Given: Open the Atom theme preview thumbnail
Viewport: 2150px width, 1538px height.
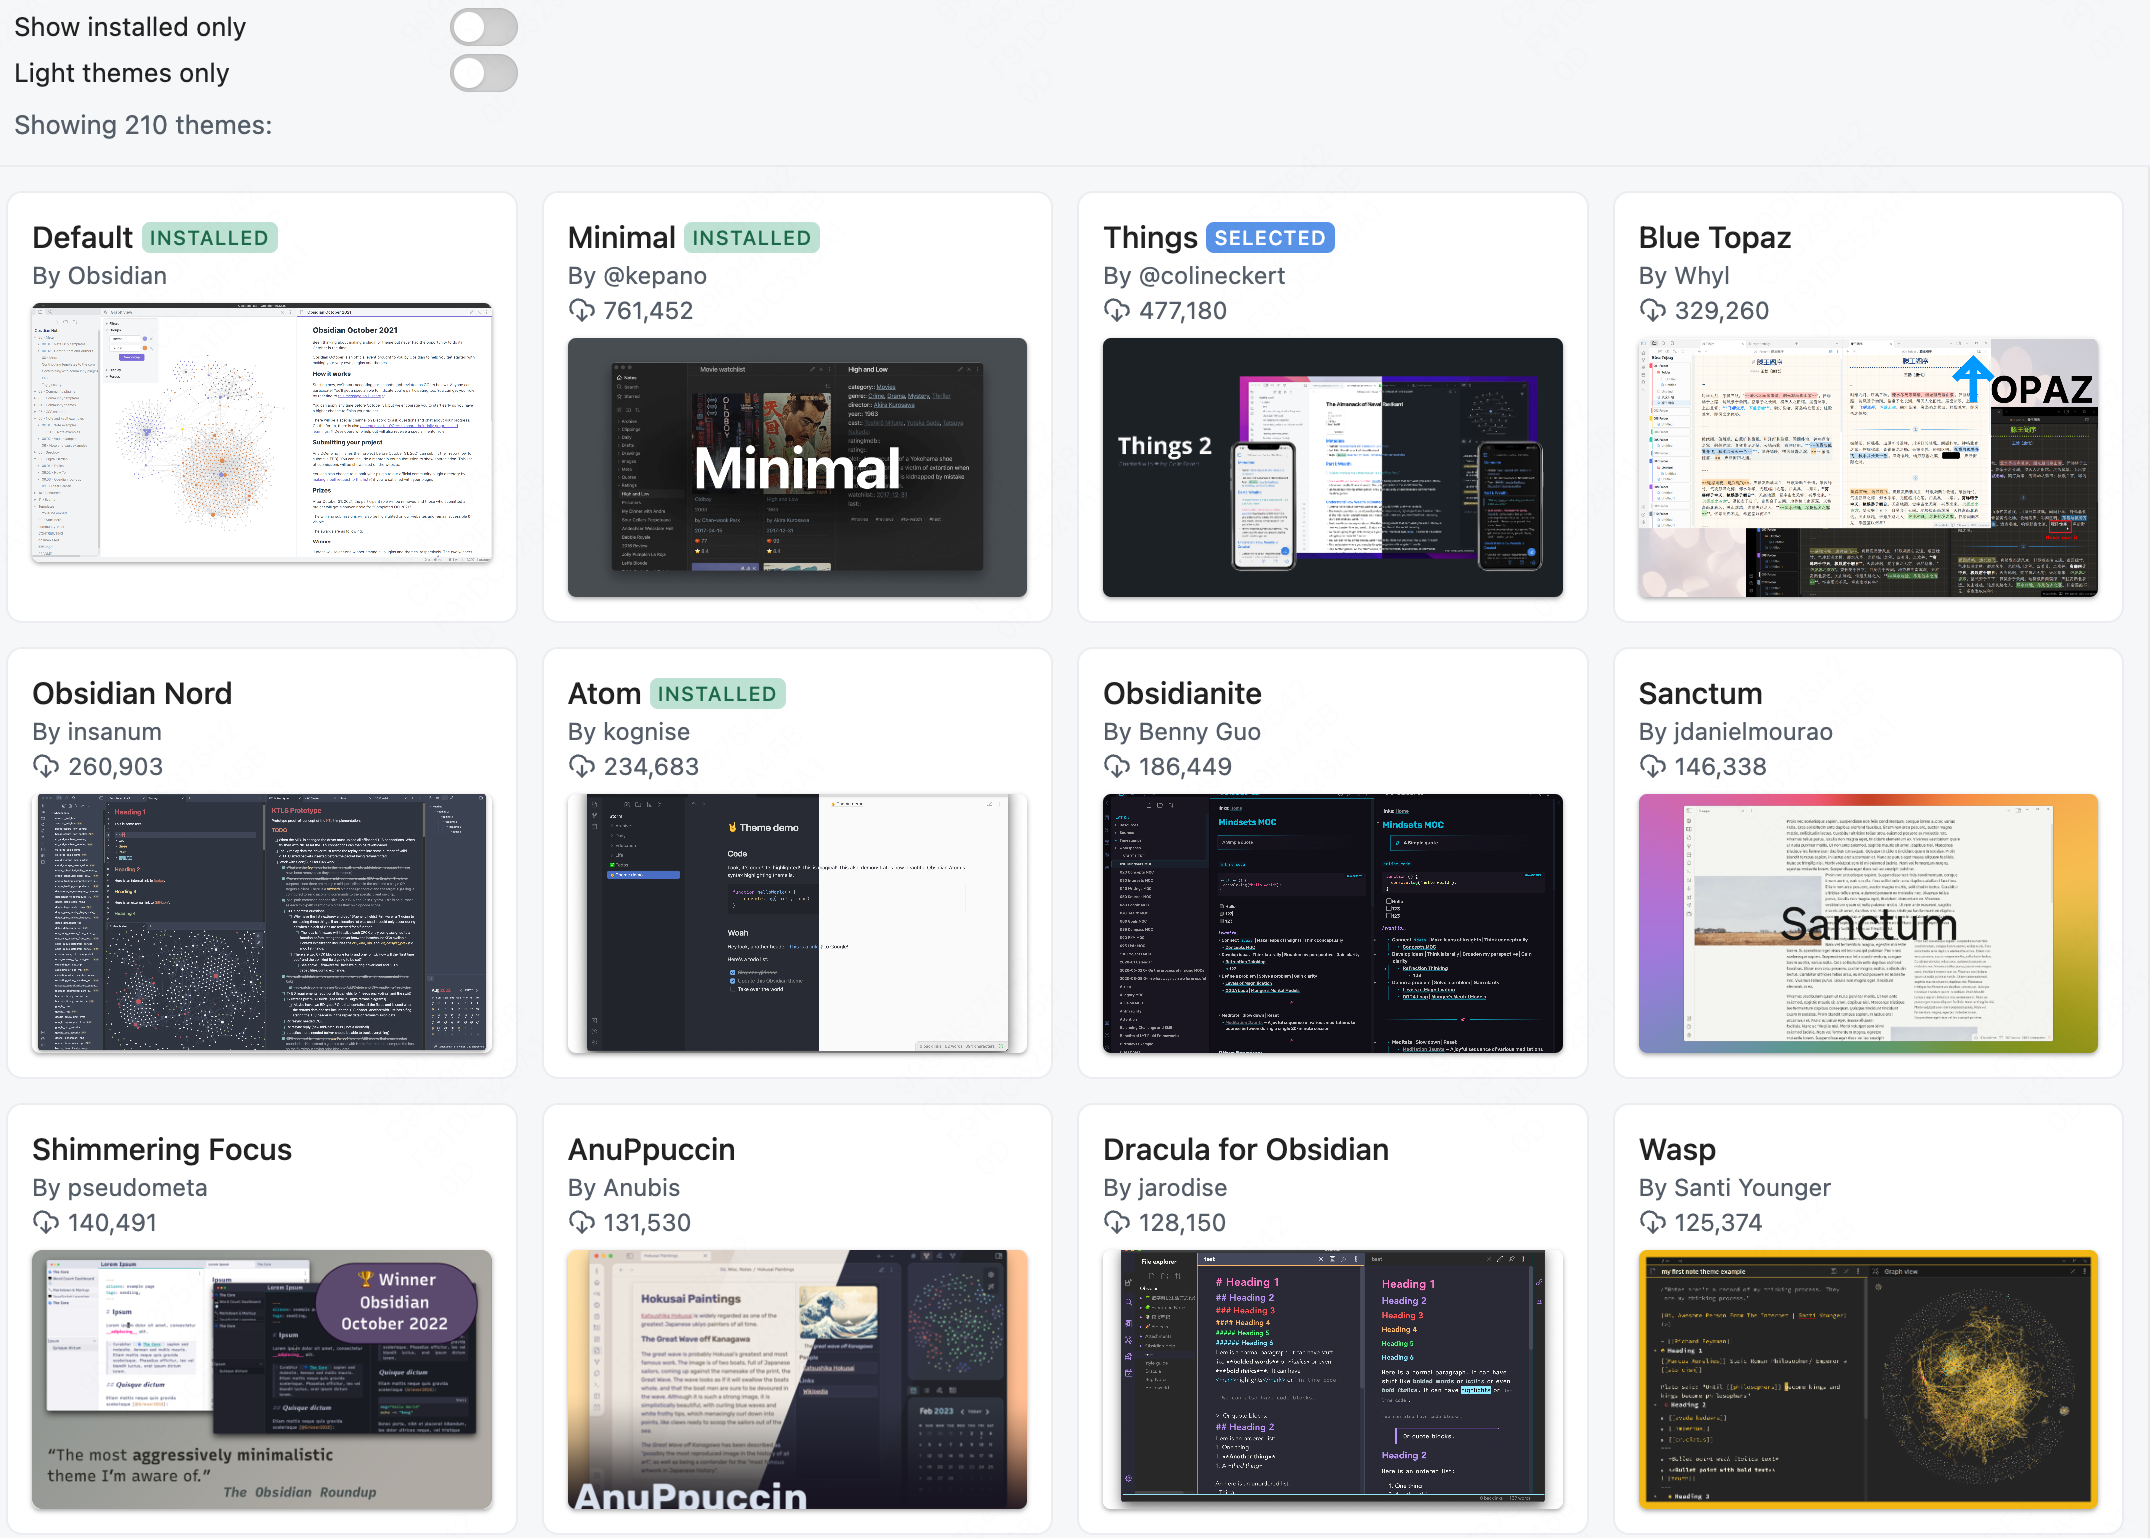Looking at the screenshot, I should pyautogui.click(x=797, y=923).
